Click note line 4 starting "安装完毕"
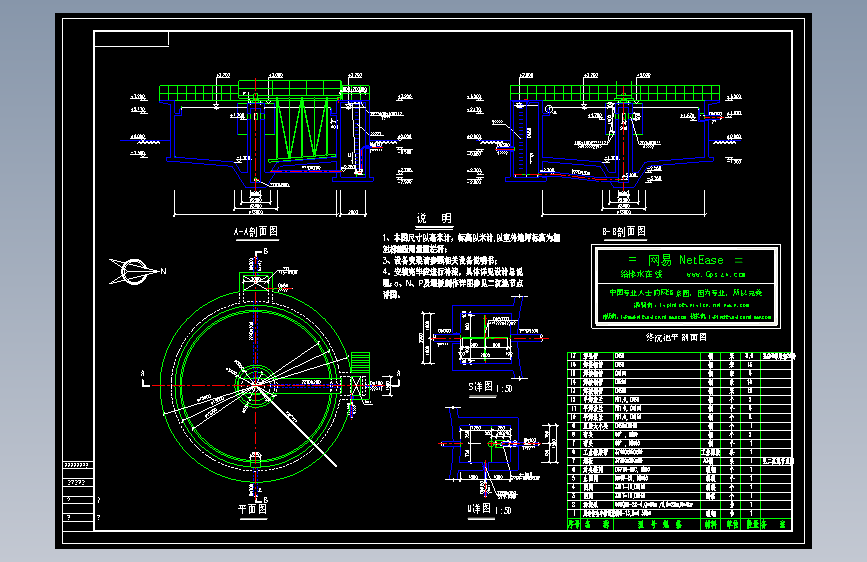This screenshot has height=562, width=867. pos(452,272)
